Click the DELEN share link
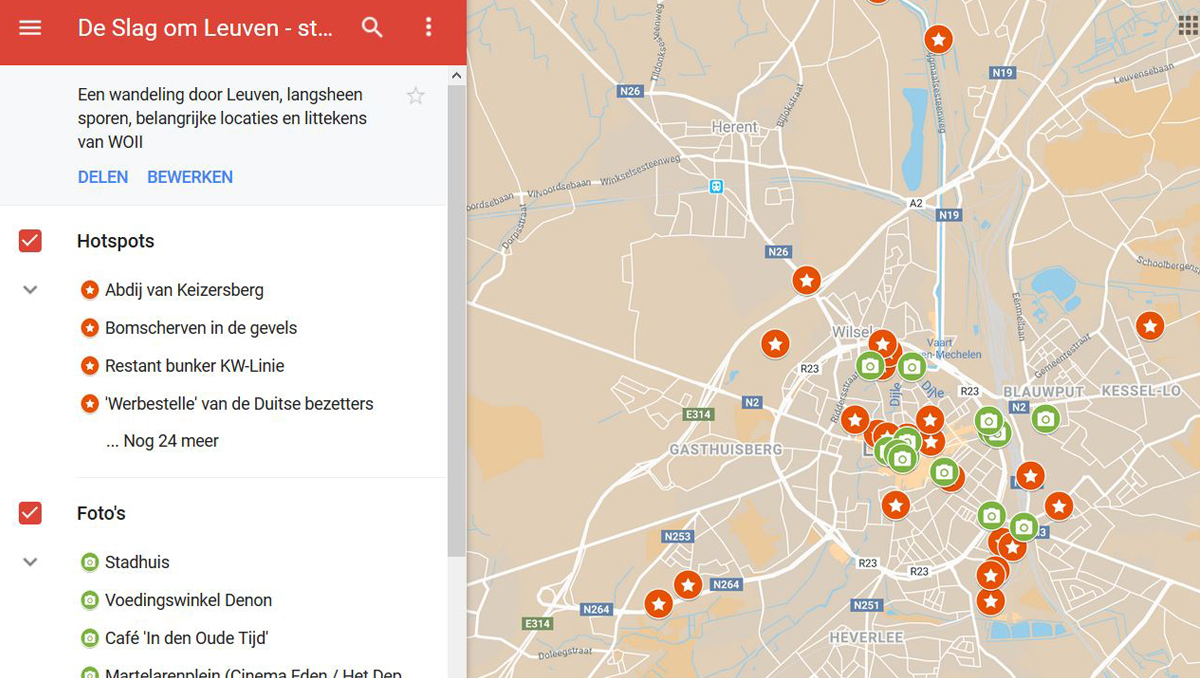The width and height of the screenshot is (1200, 678). coord(103,177)
